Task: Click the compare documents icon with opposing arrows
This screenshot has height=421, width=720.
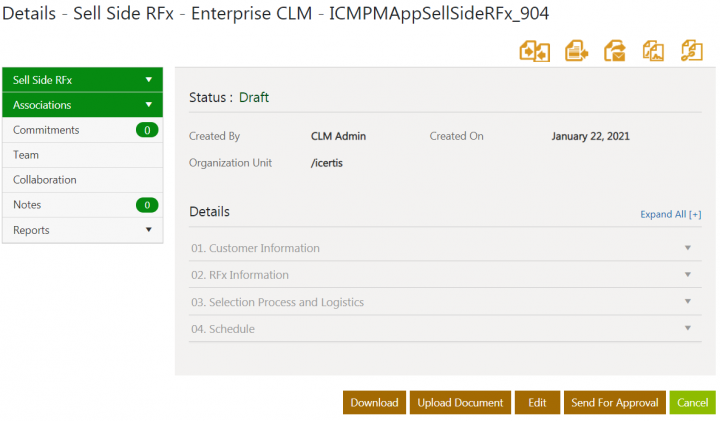Action: pyautogui.click(x=534, y=51)
